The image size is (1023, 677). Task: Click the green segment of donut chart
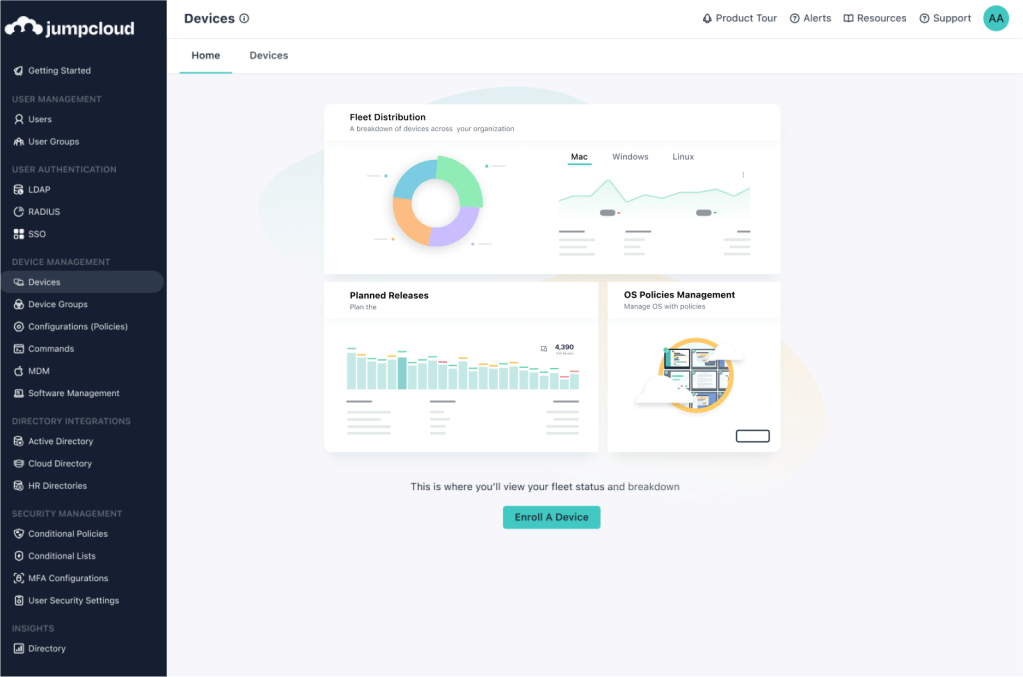(x=462, y=178)
